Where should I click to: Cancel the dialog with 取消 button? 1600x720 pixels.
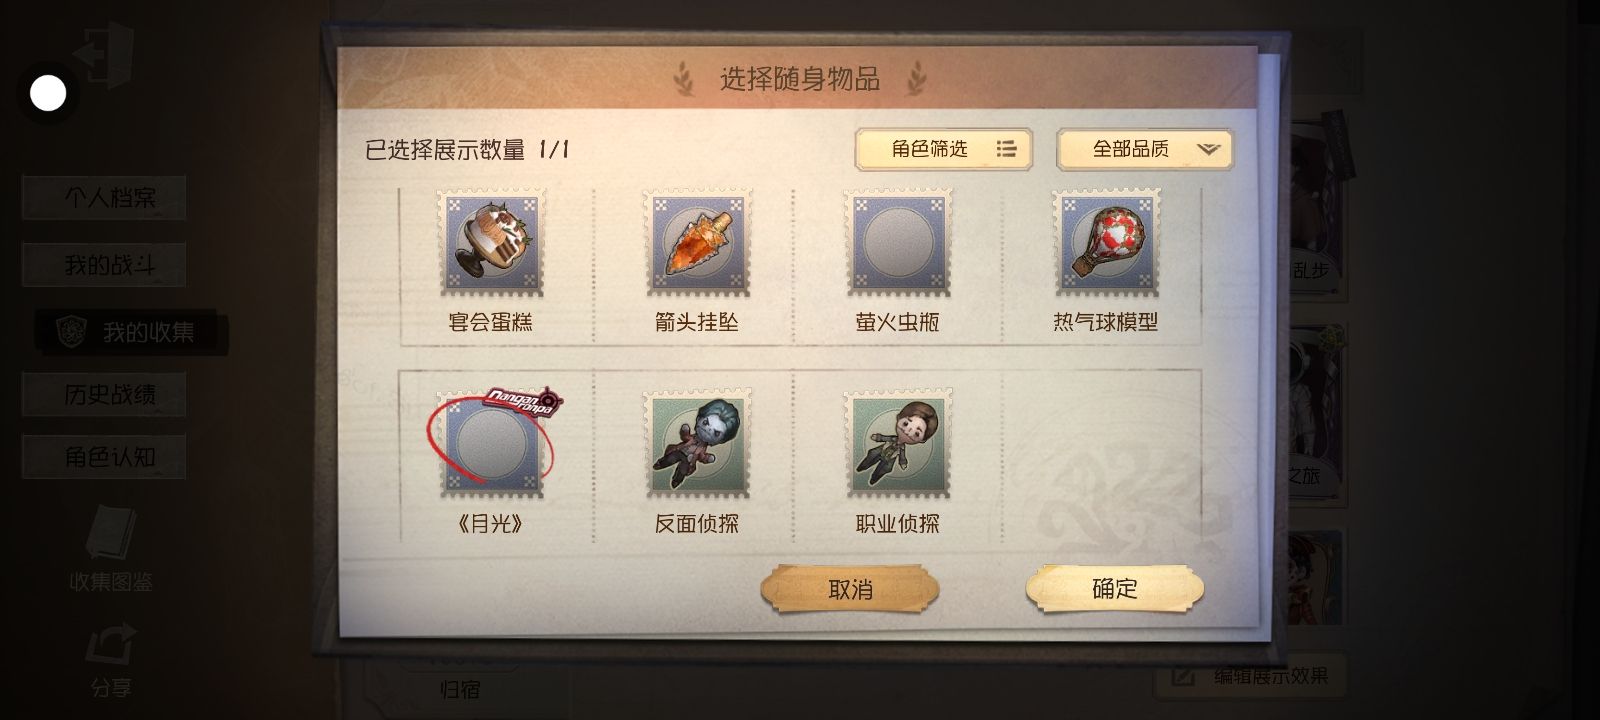click(x=850, y=589)
